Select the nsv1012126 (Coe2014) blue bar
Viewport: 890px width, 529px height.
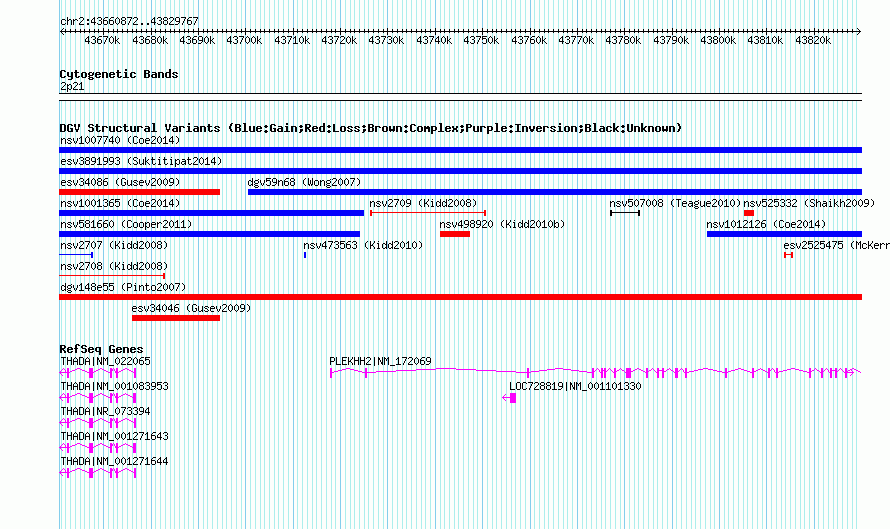[x=784, y=234]
